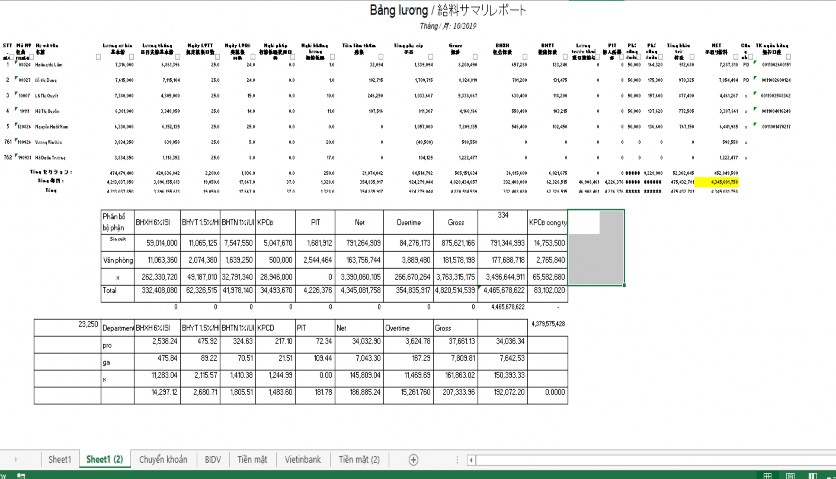This screenshot has height=479, width=836.
Task: Add a new sheet with the plus button
Action: click(413, 459)
